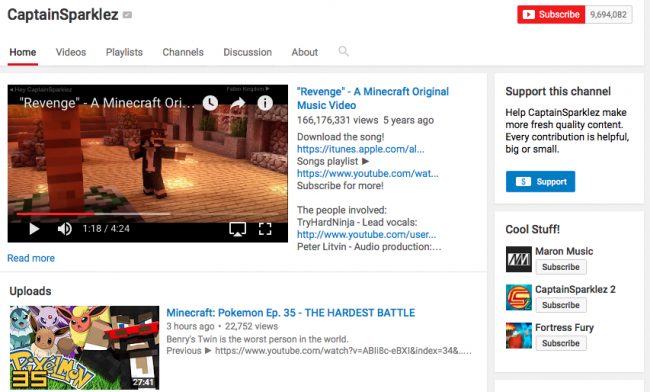Viewport: 650px width, 392px height.
Task: Play the Revenge video
Action: (x=34, y=229)
